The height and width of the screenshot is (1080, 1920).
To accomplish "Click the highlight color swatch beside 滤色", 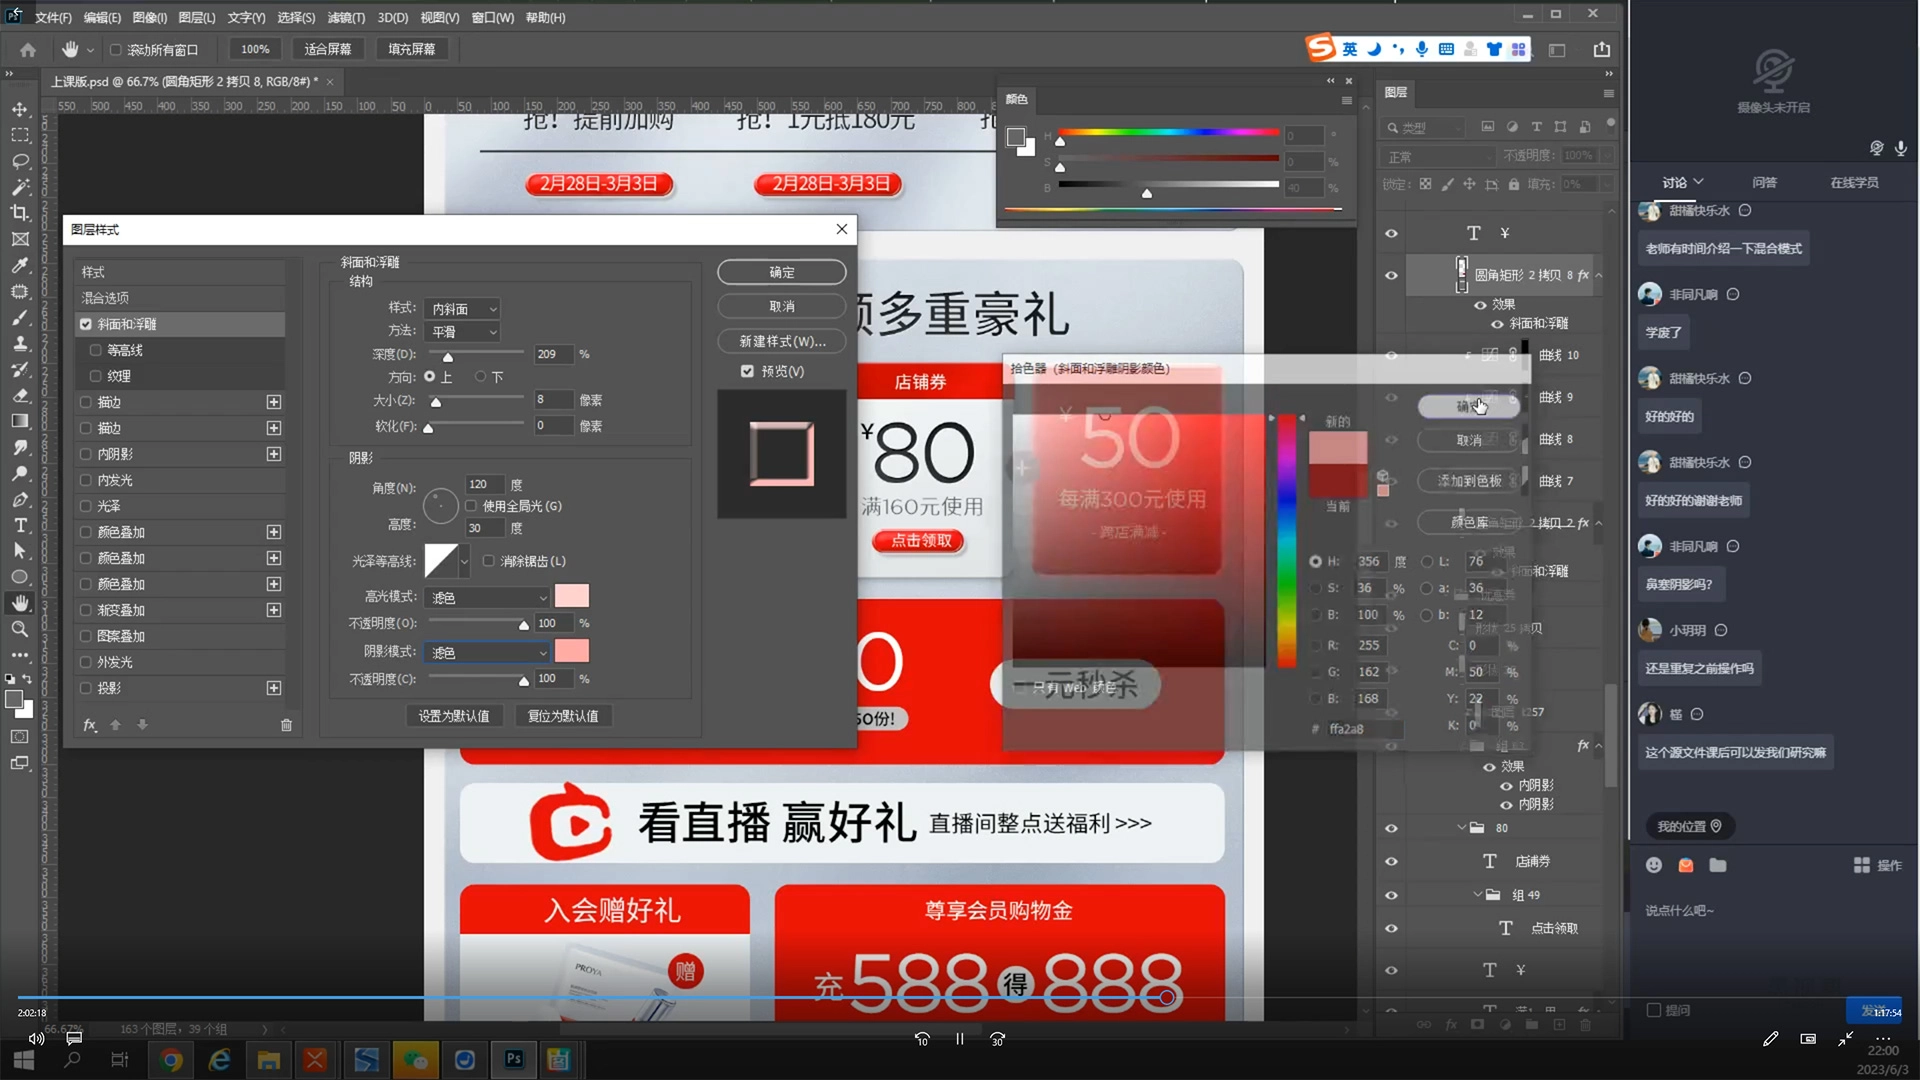I will click(572, 595).
